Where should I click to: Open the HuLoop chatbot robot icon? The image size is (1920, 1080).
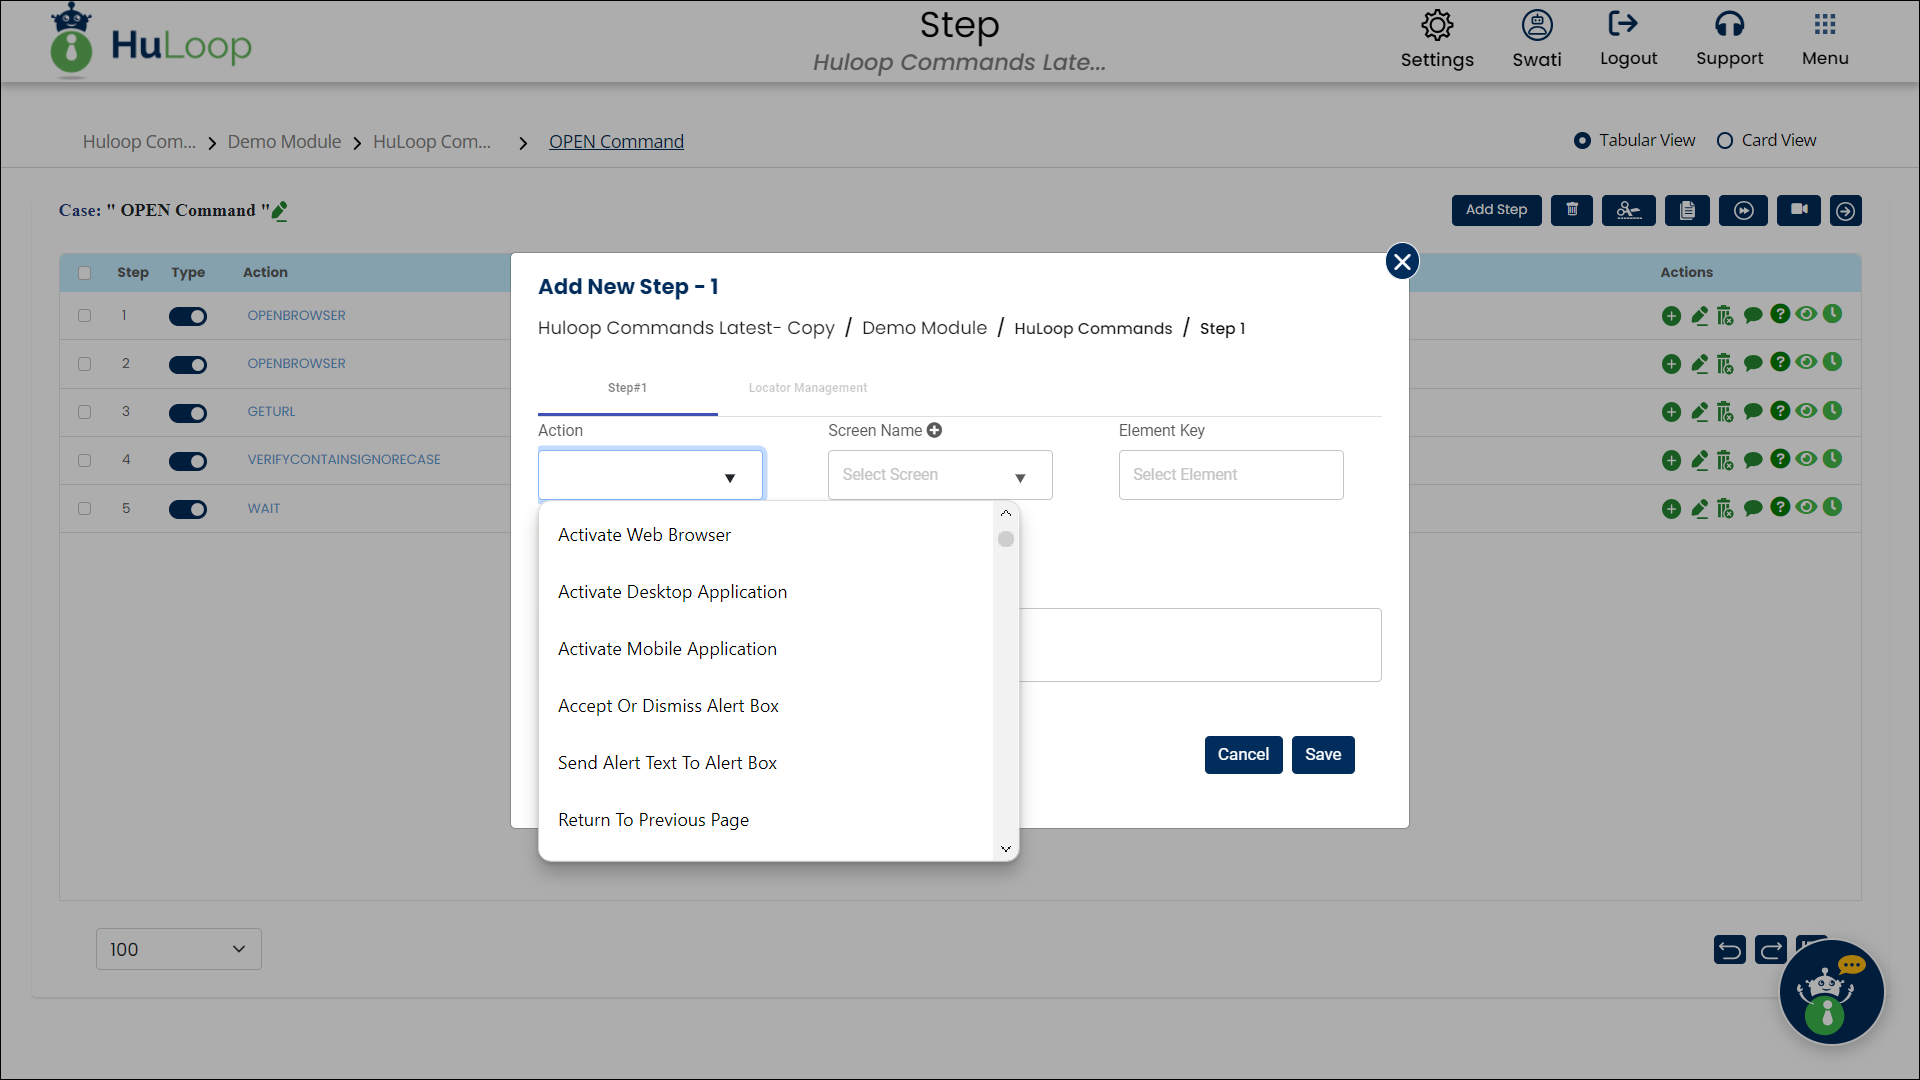coord(1832,992)
